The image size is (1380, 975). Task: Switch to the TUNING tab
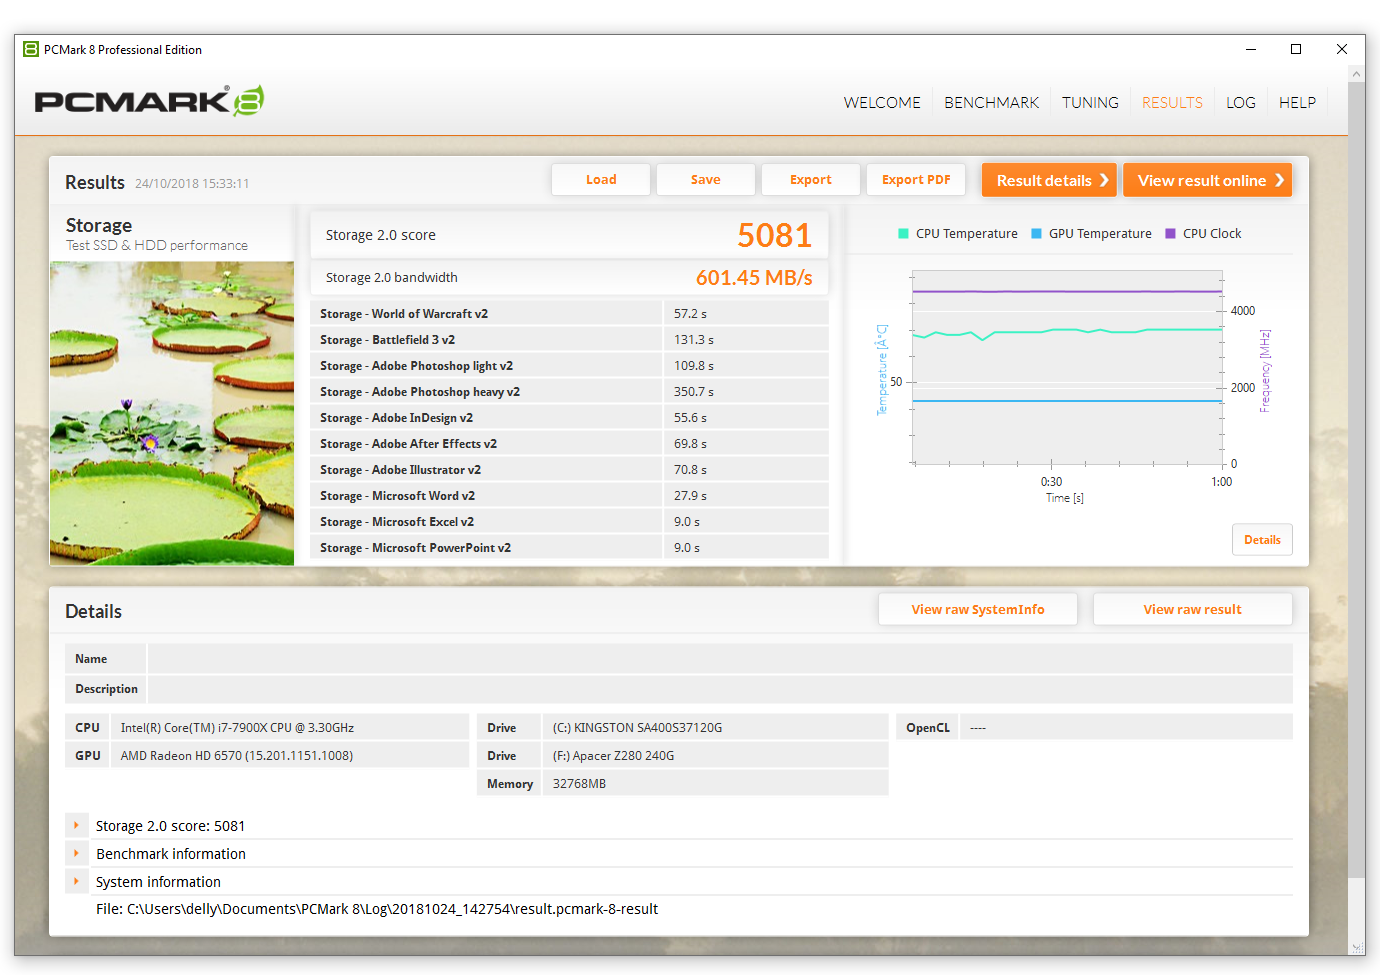click(1090, 102)
